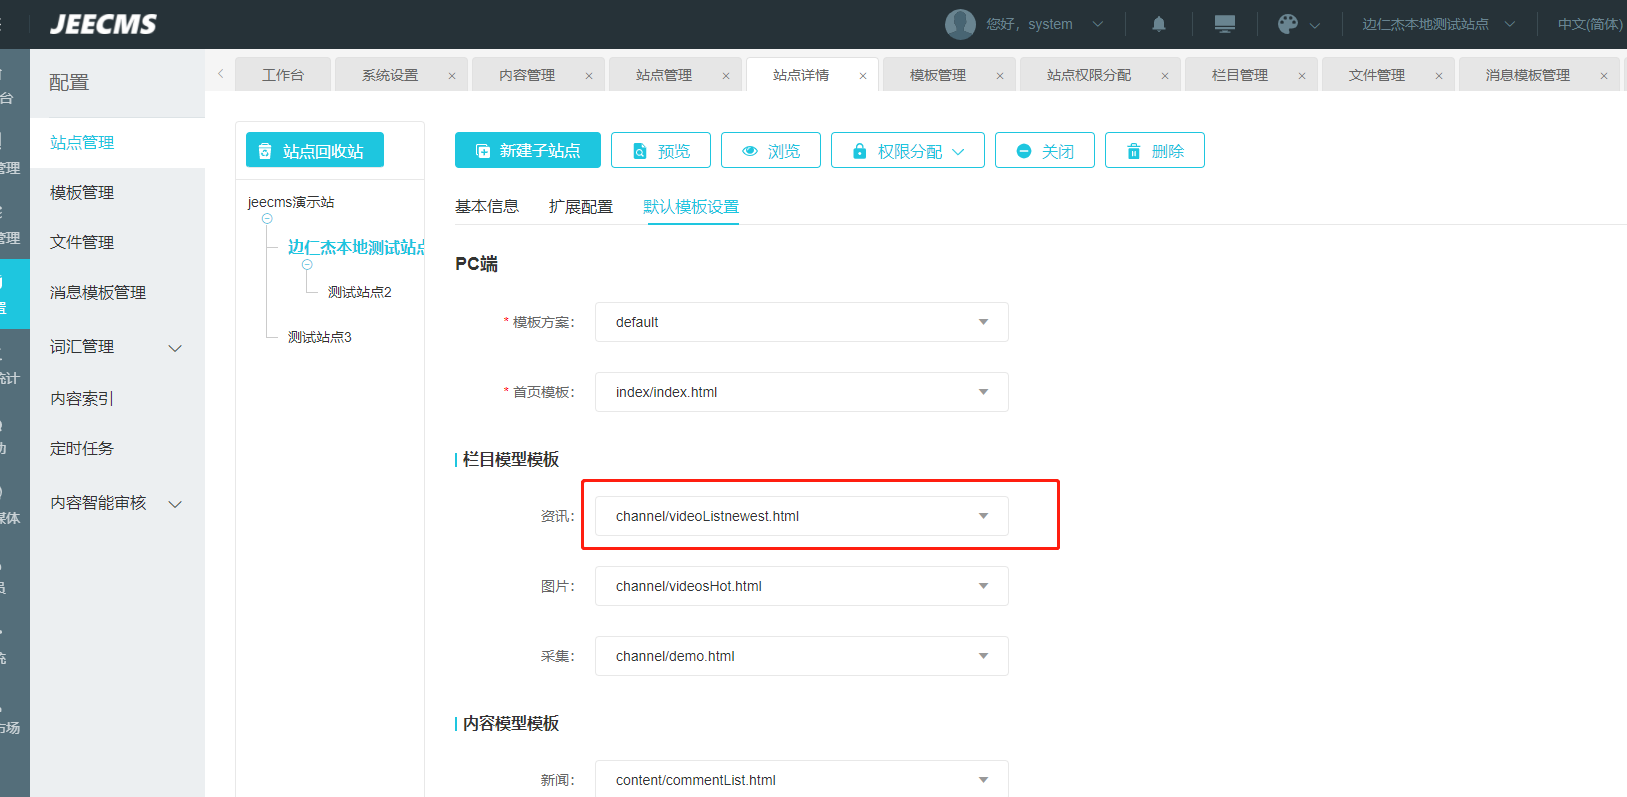Select the 扩展配置 sub-tab

coord(581,206)
